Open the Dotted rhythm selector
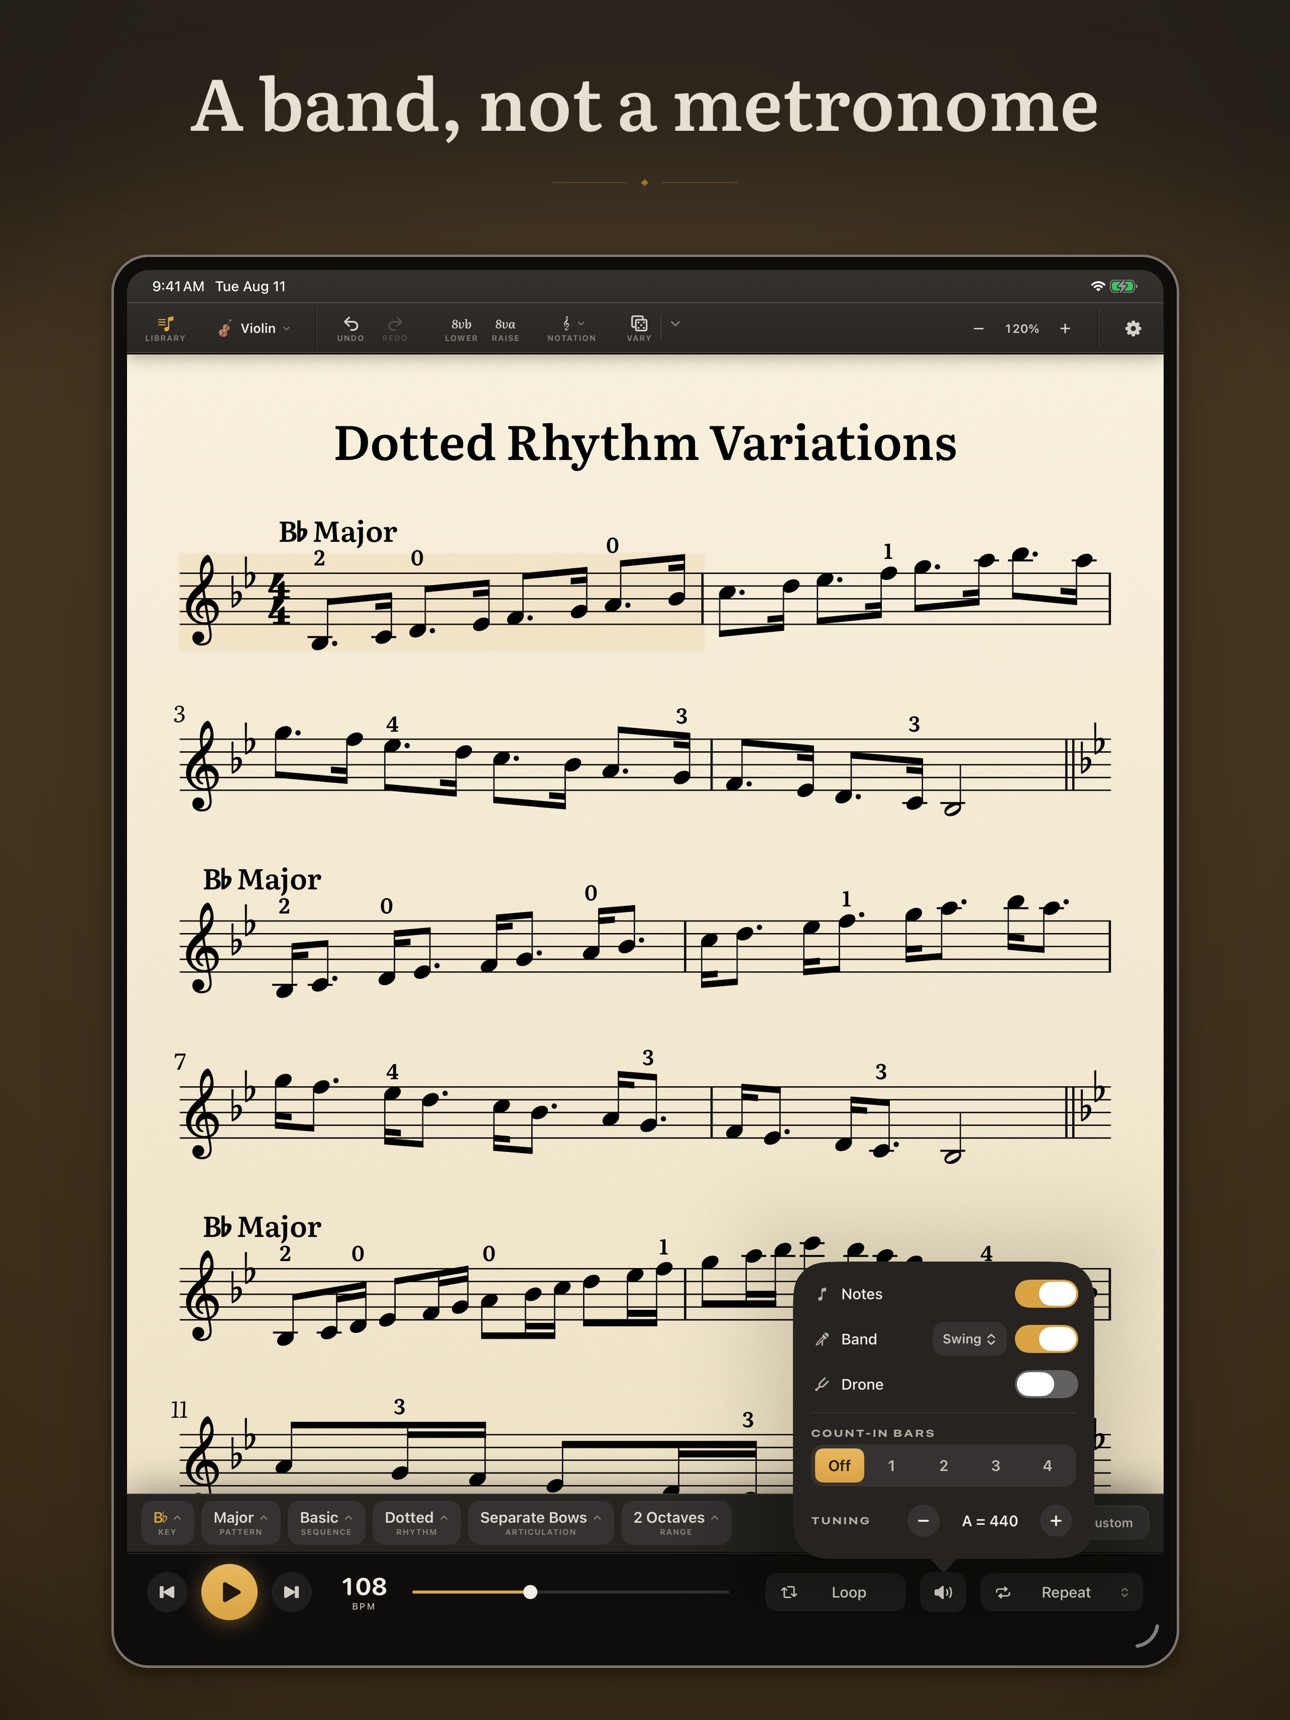 (416, 1523)
